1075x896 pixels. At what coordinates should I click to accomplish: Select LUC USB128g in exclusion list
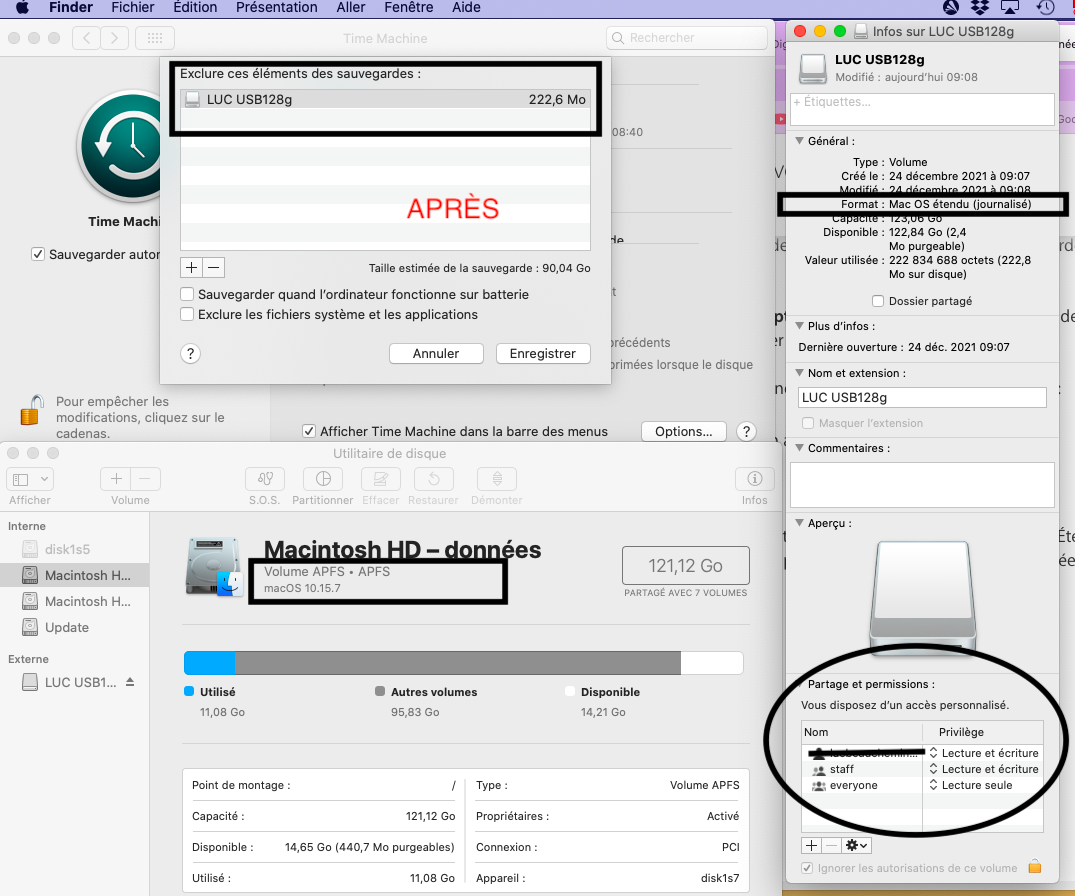pyautogui.click(x=385, y=99)
